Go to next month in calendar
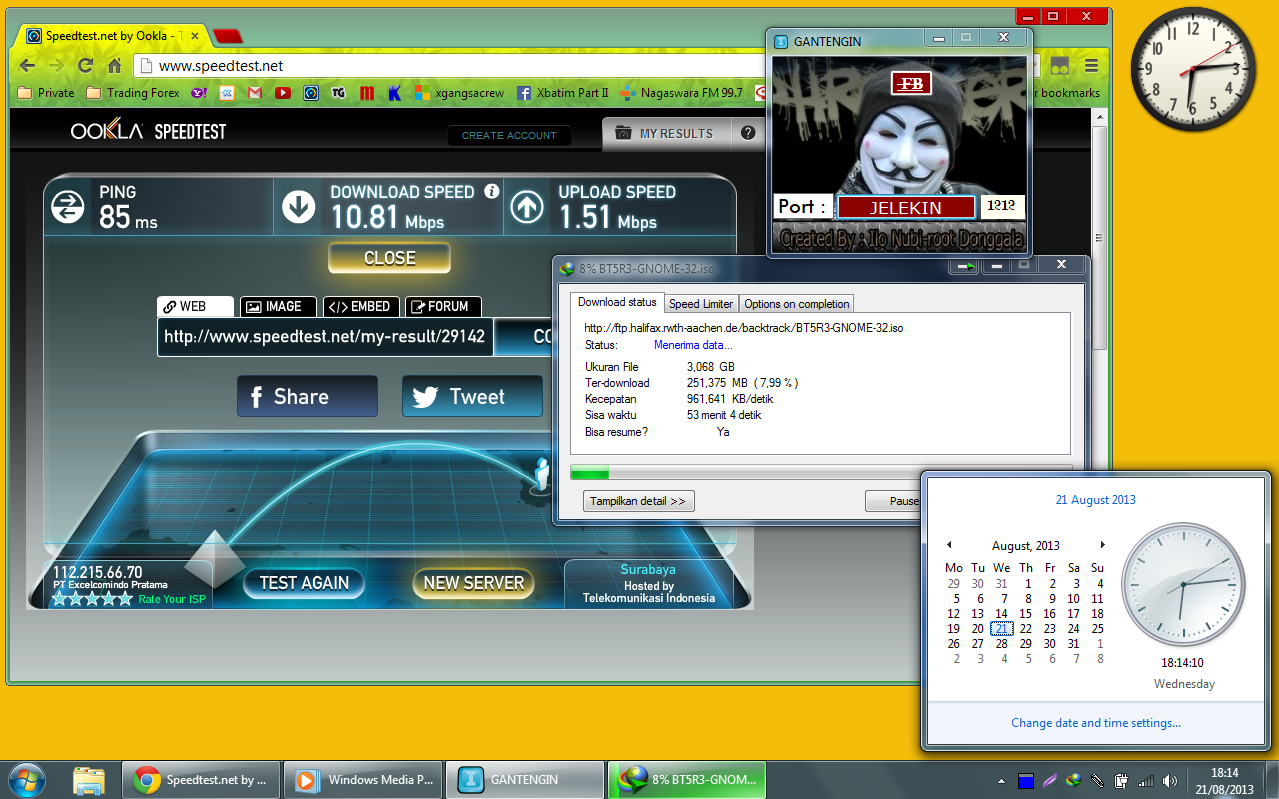 click(x=1103, y=545)
